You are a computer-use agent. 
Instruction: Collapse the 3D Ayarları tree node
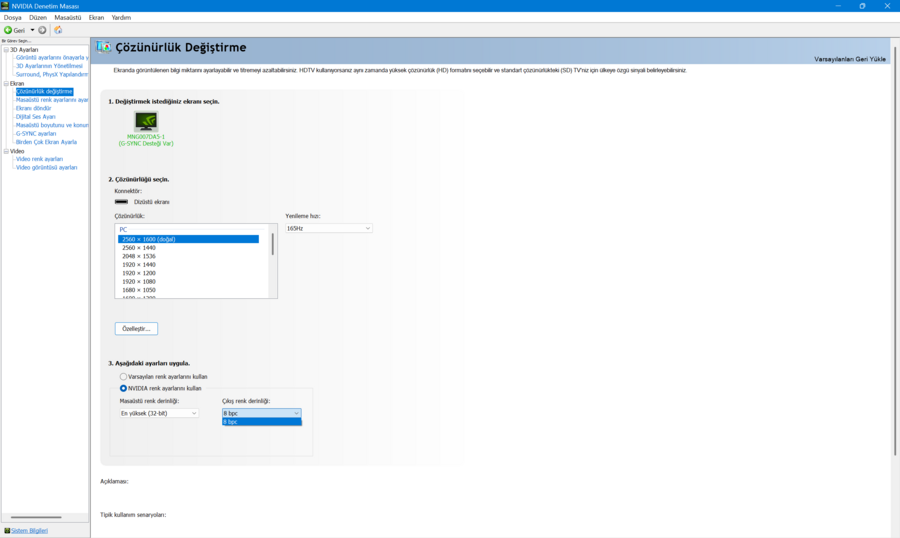pos(6,50)
